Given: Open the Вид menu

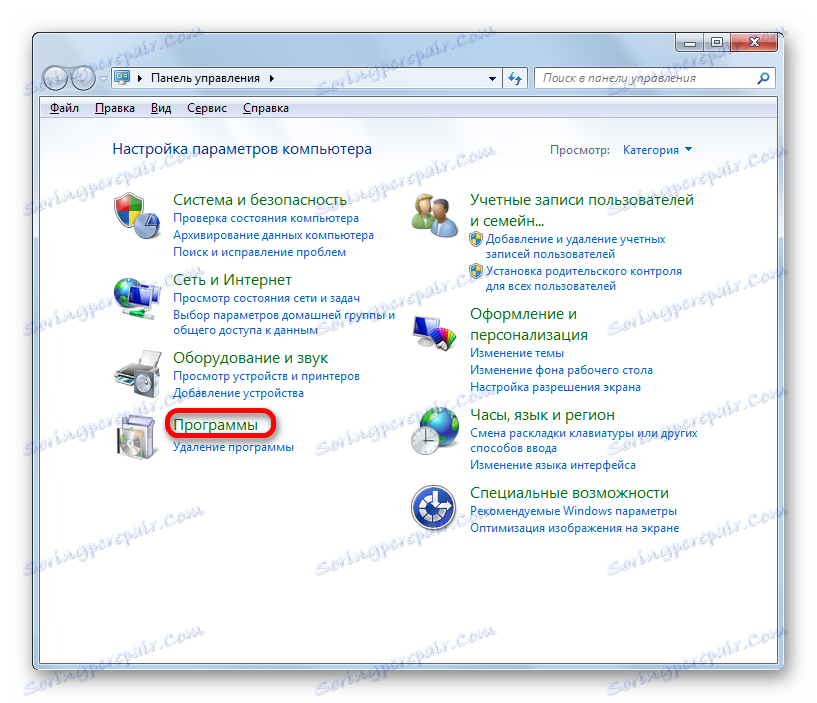Looking at the screenshot, I should click(x=161, y=108).
